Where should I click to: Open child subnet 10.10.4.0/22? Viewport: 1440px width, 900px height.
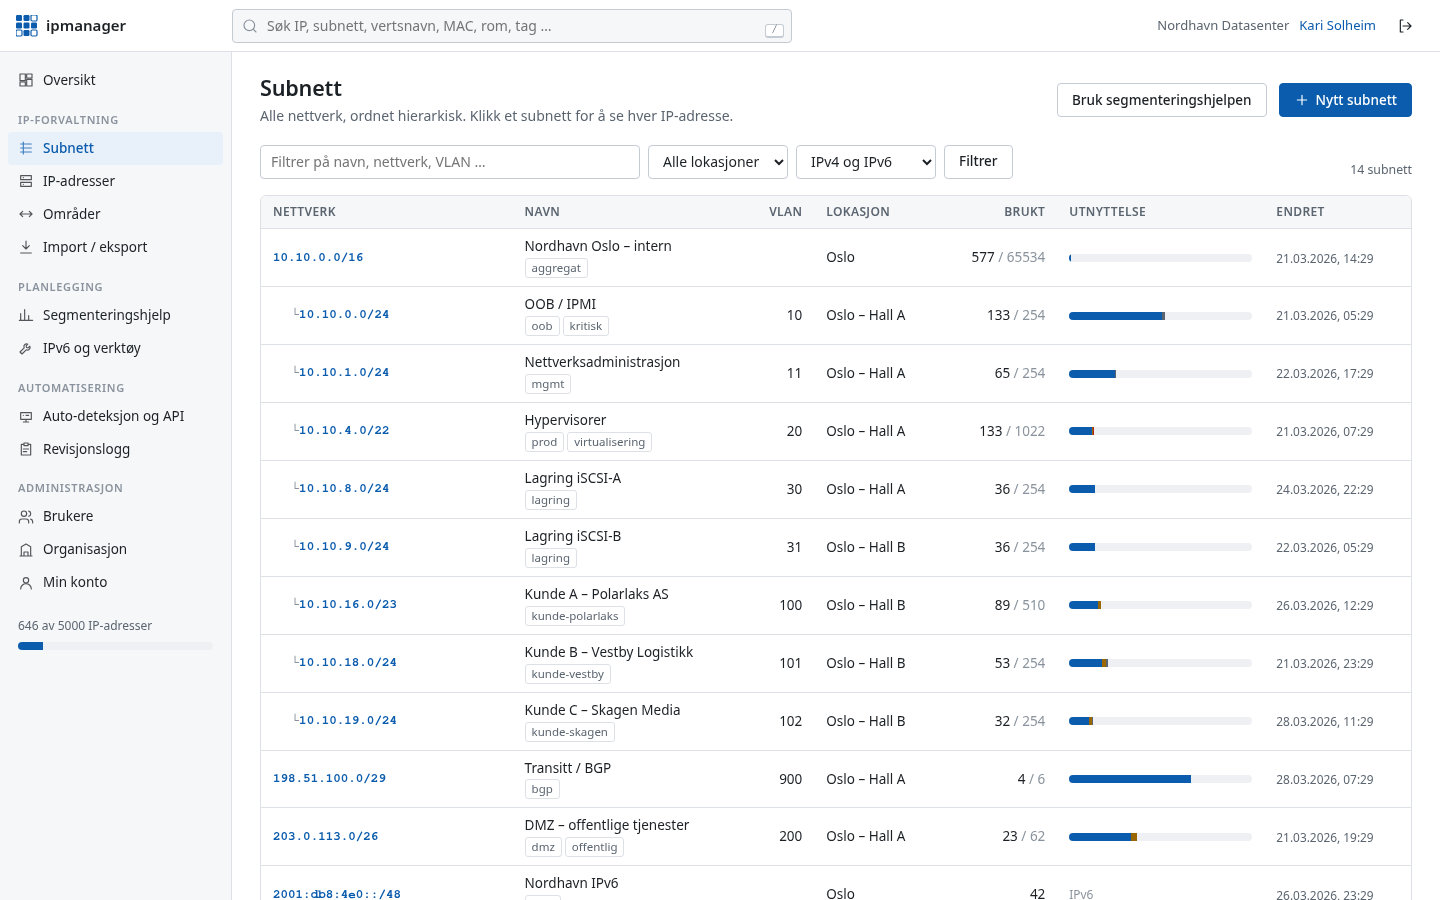[344, 431]
